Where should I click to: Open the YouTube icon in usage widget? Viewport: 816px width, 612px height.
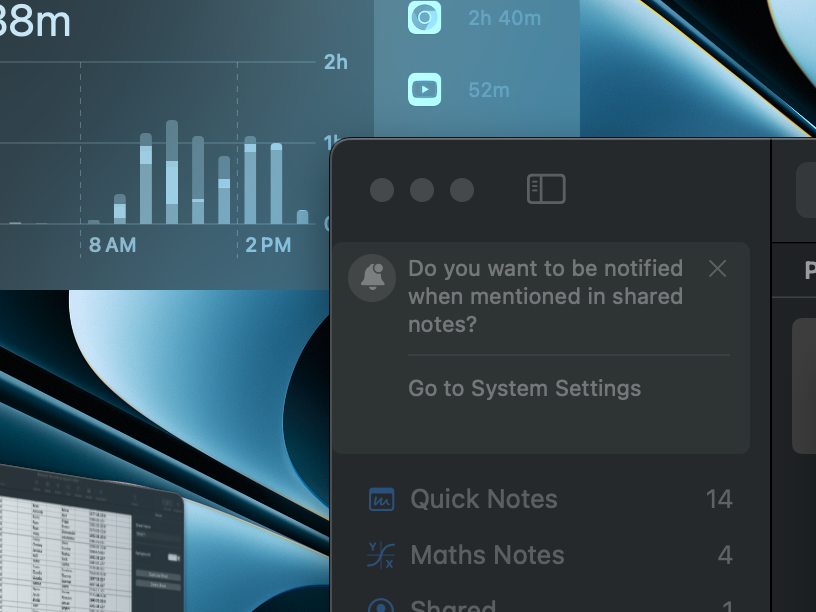tap(425, 90)
